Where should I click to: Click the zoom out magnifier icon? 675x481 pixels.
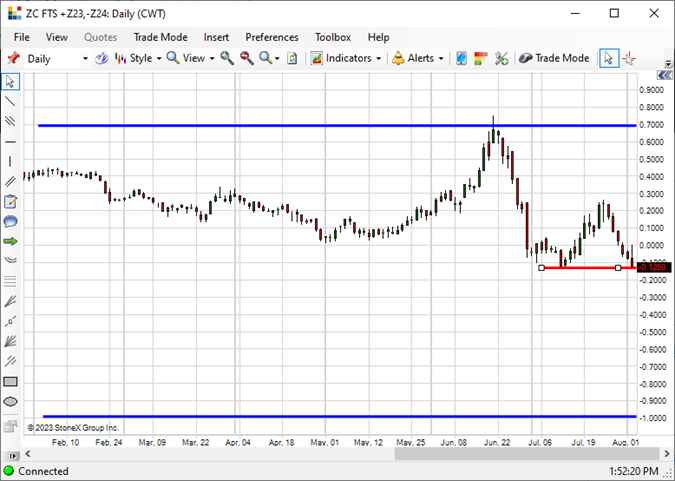pos(247,58)
